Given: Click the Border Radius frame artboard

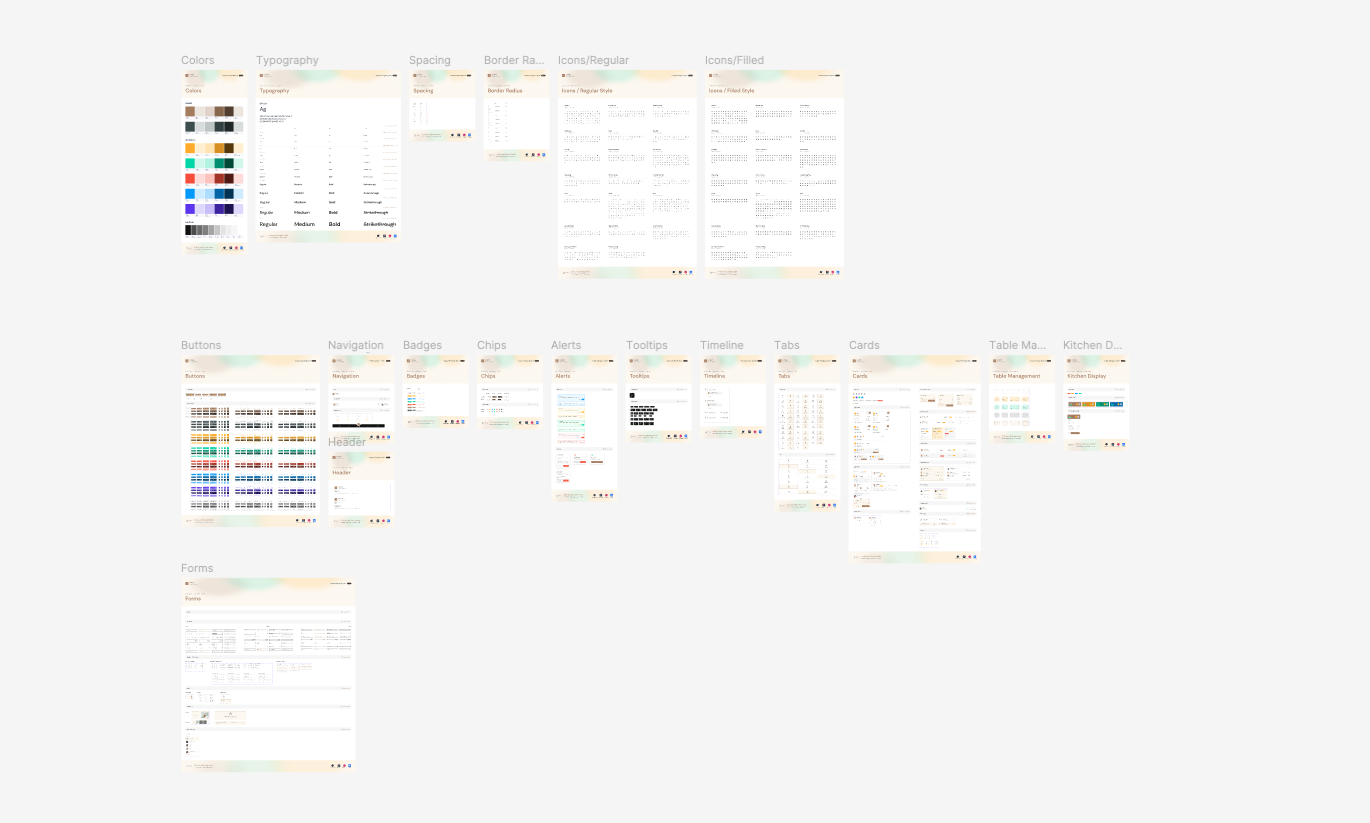Looking at the screenshot, I should tap(516, 116).
